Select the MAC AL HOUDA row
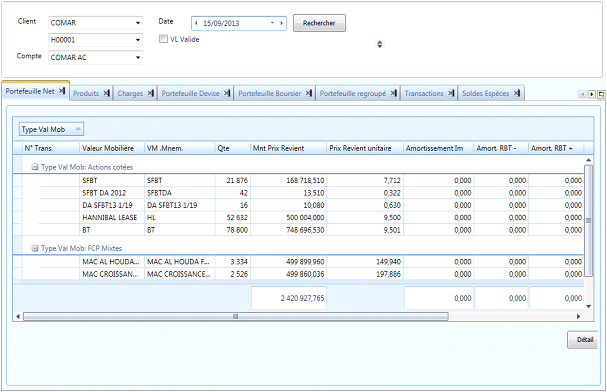 click(302, 262)
